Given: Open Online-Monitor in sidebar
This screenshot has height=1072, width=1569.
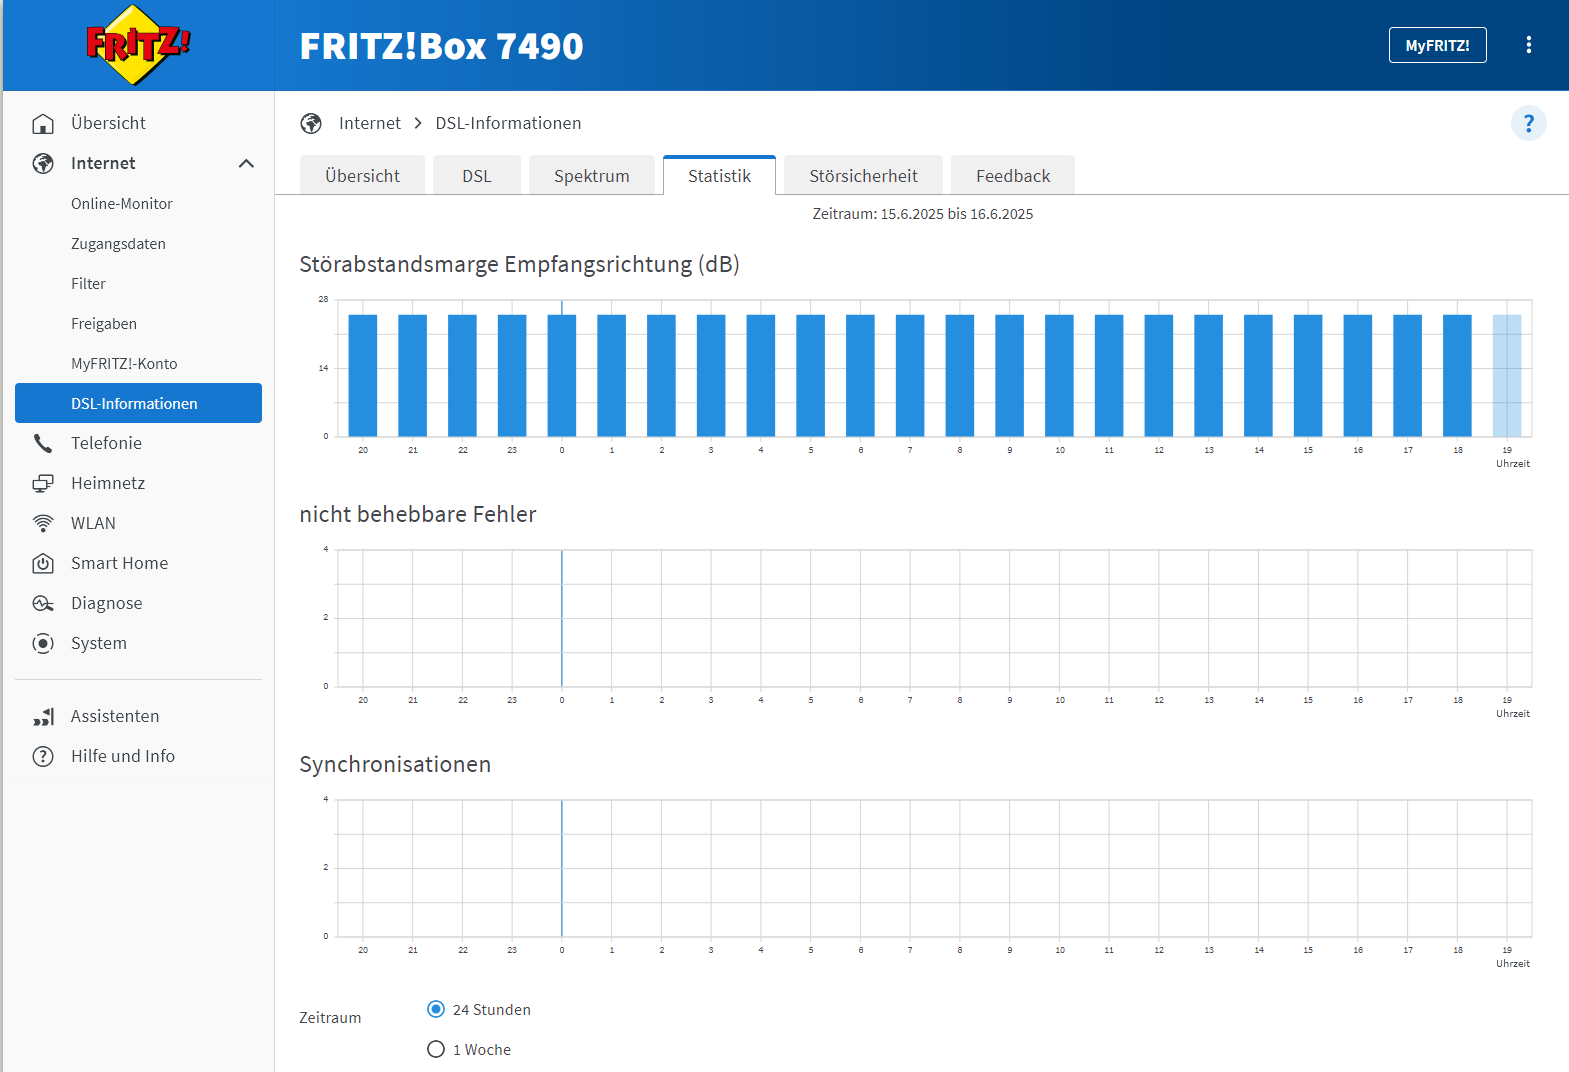Looking at the screenshot, I should pyautogui.click(x=122, y=203).
